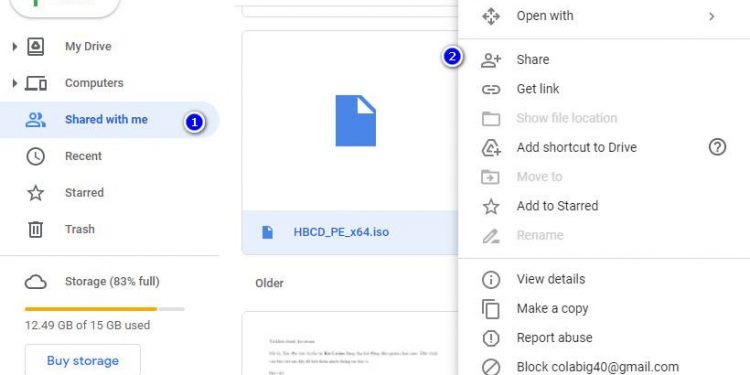This screenshot has width=750, height=375.
Task: Click the Older section heading
Action: (x=269, y=283)
